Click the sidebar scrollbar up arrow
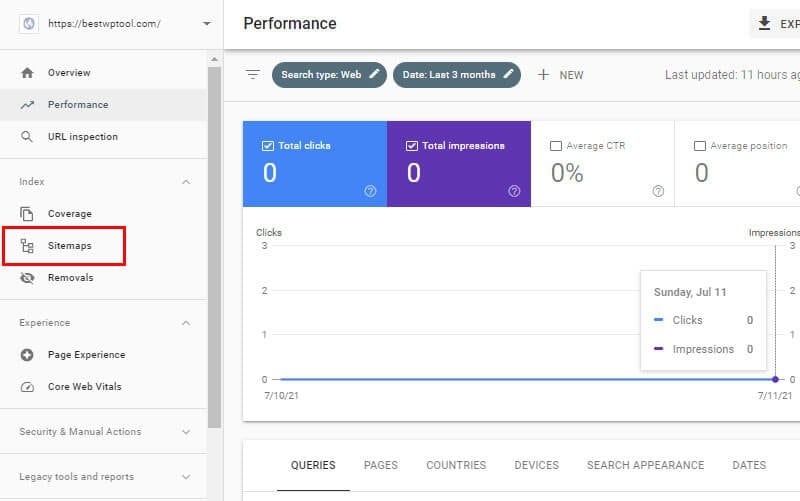The image size is (800, 501). (214, 60)
